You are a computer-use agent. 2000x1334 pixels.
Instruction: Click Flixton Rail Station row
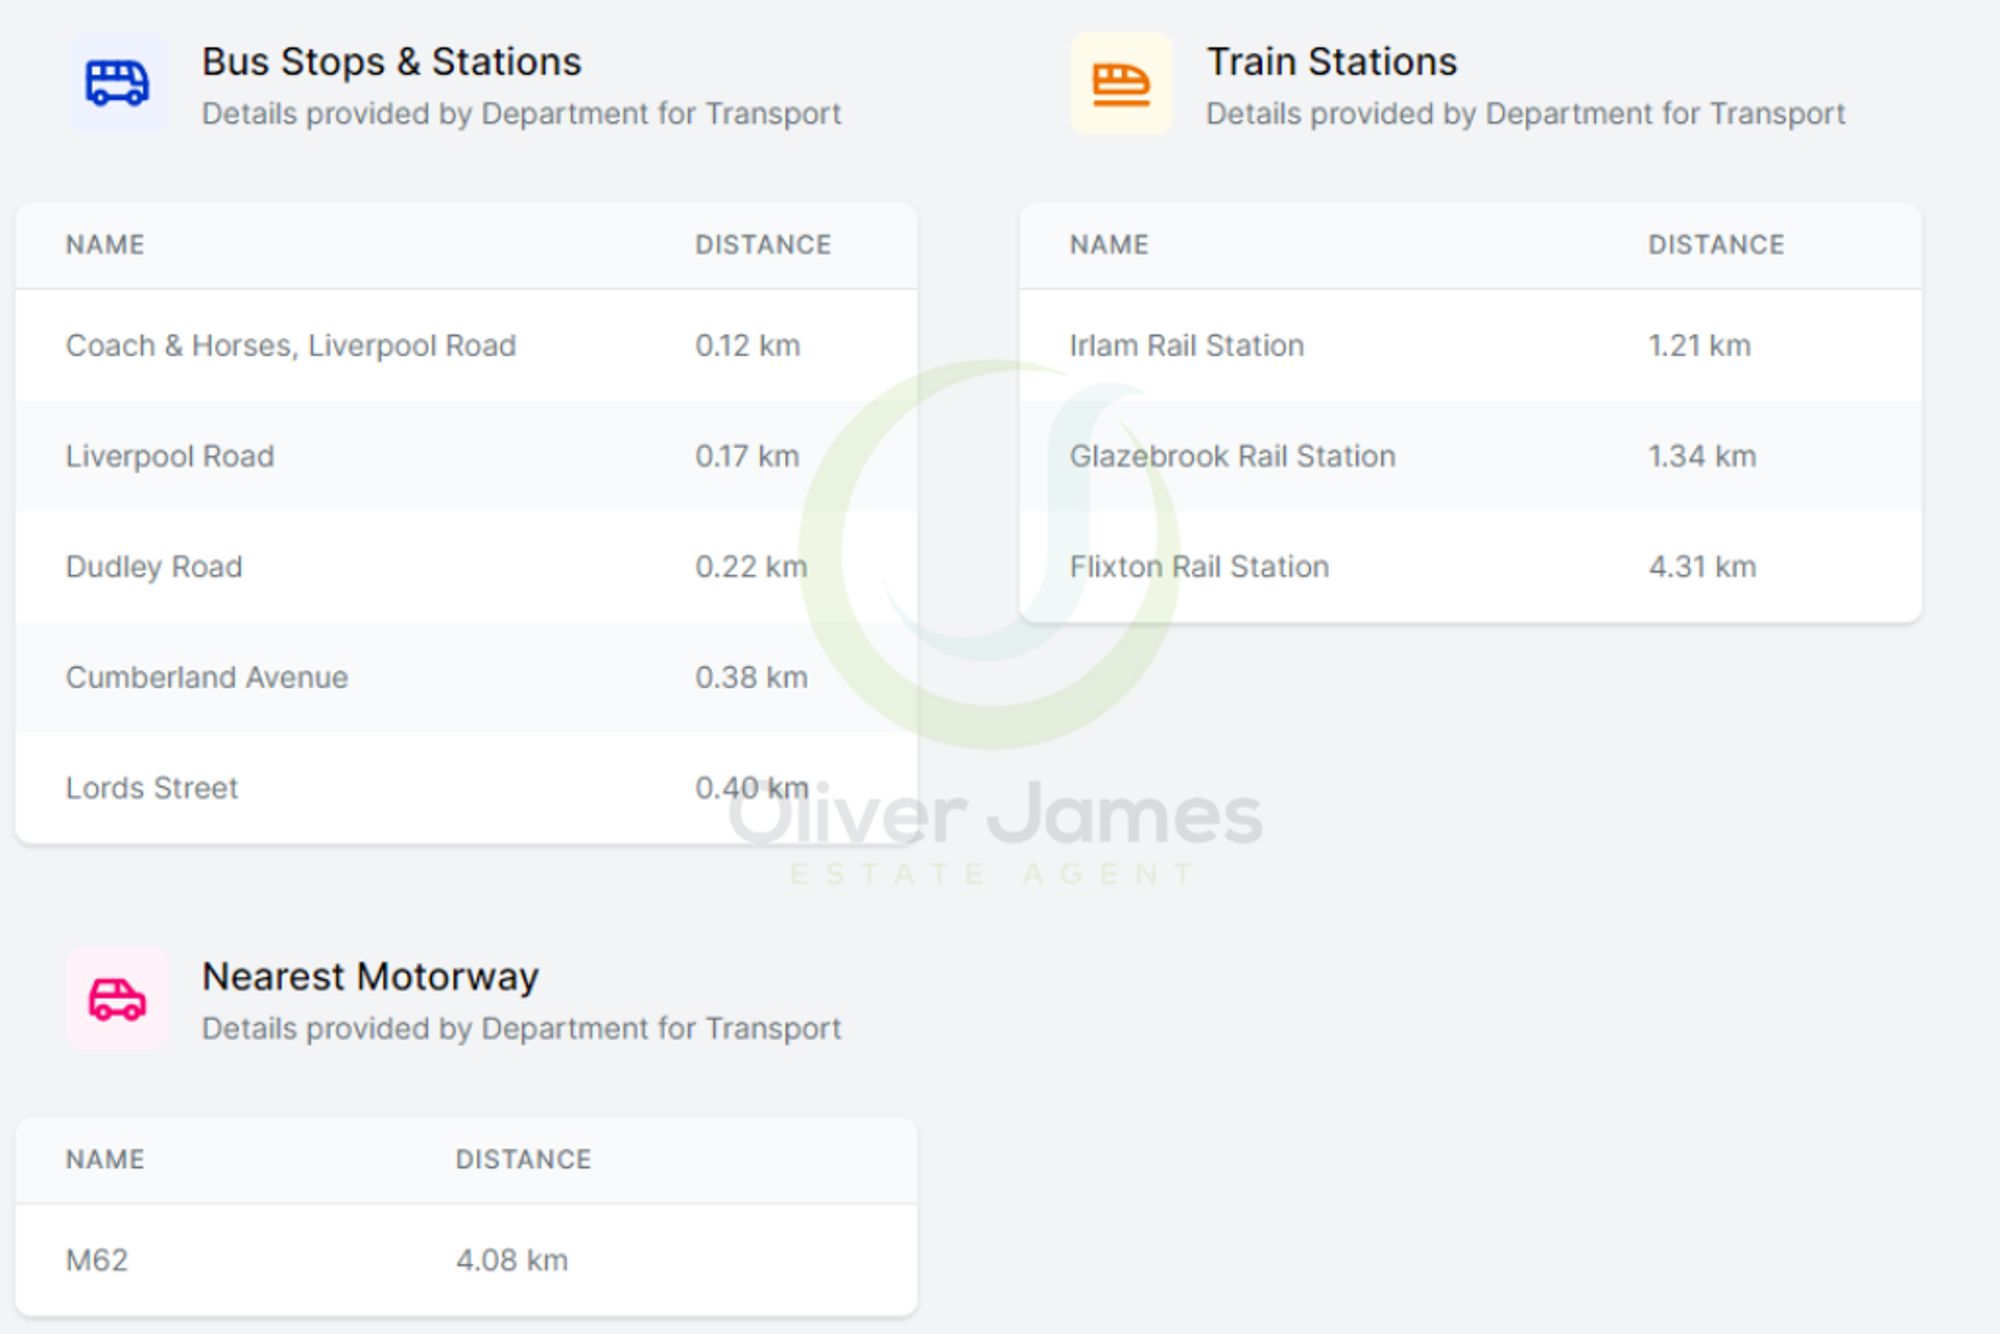1199,567
